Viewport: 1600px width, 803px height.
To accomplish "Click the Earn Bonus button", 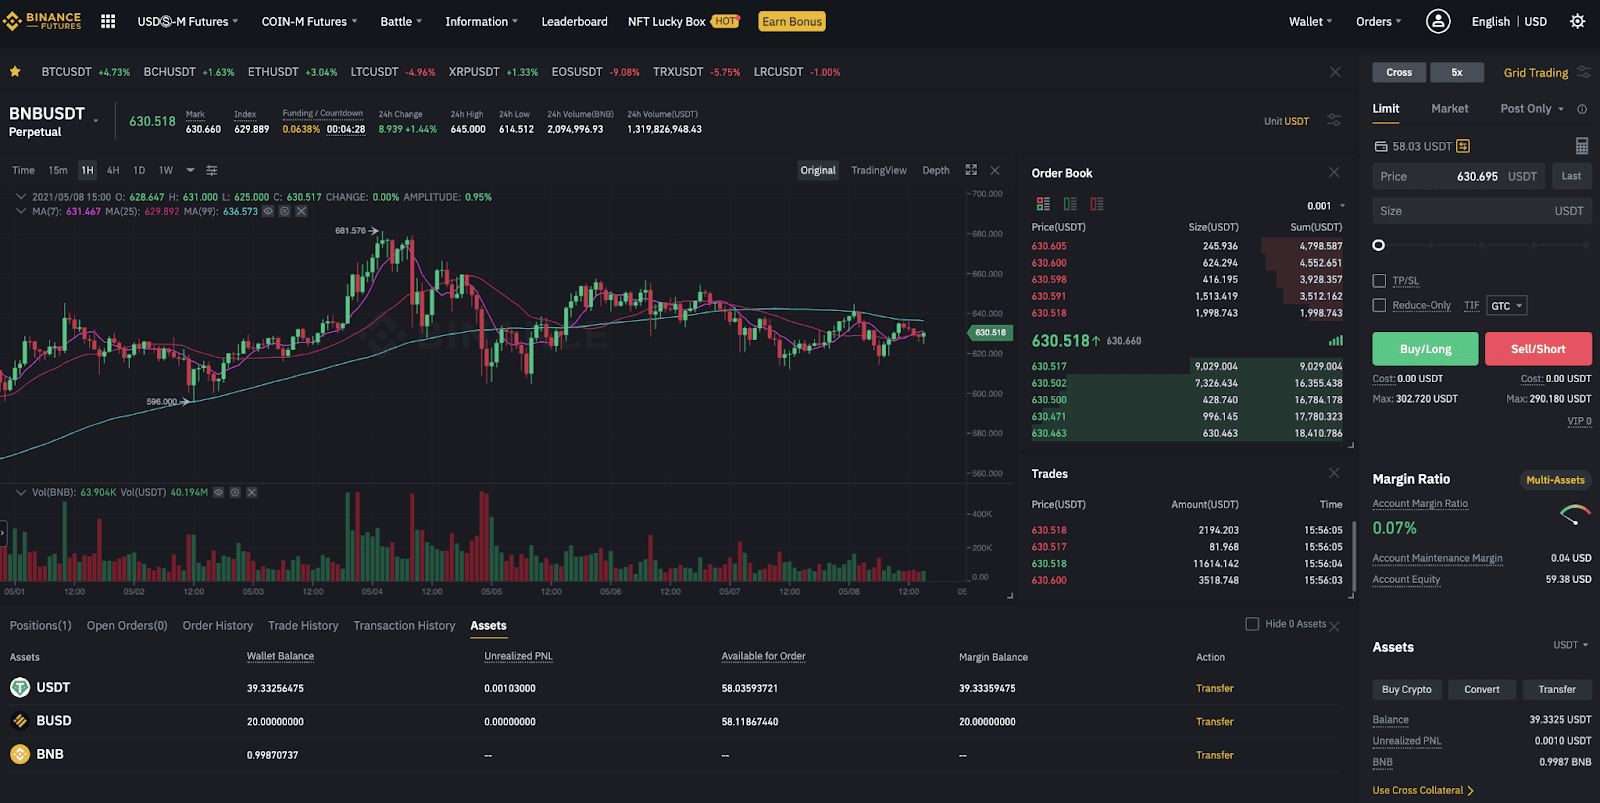I will tap(792, 21).
